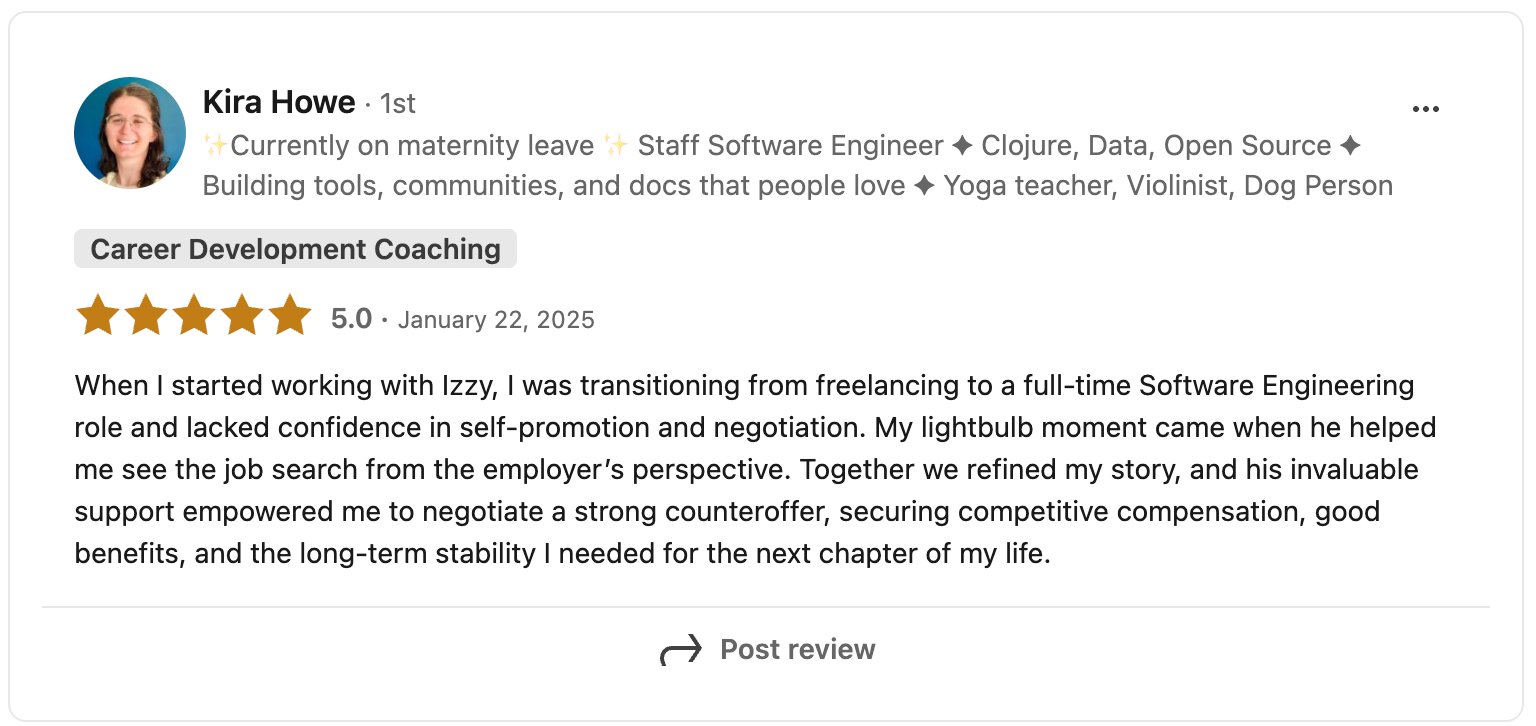Click the review paragraph mentioning Izzy
The image size is (1536, 726).
coord(756,469)
